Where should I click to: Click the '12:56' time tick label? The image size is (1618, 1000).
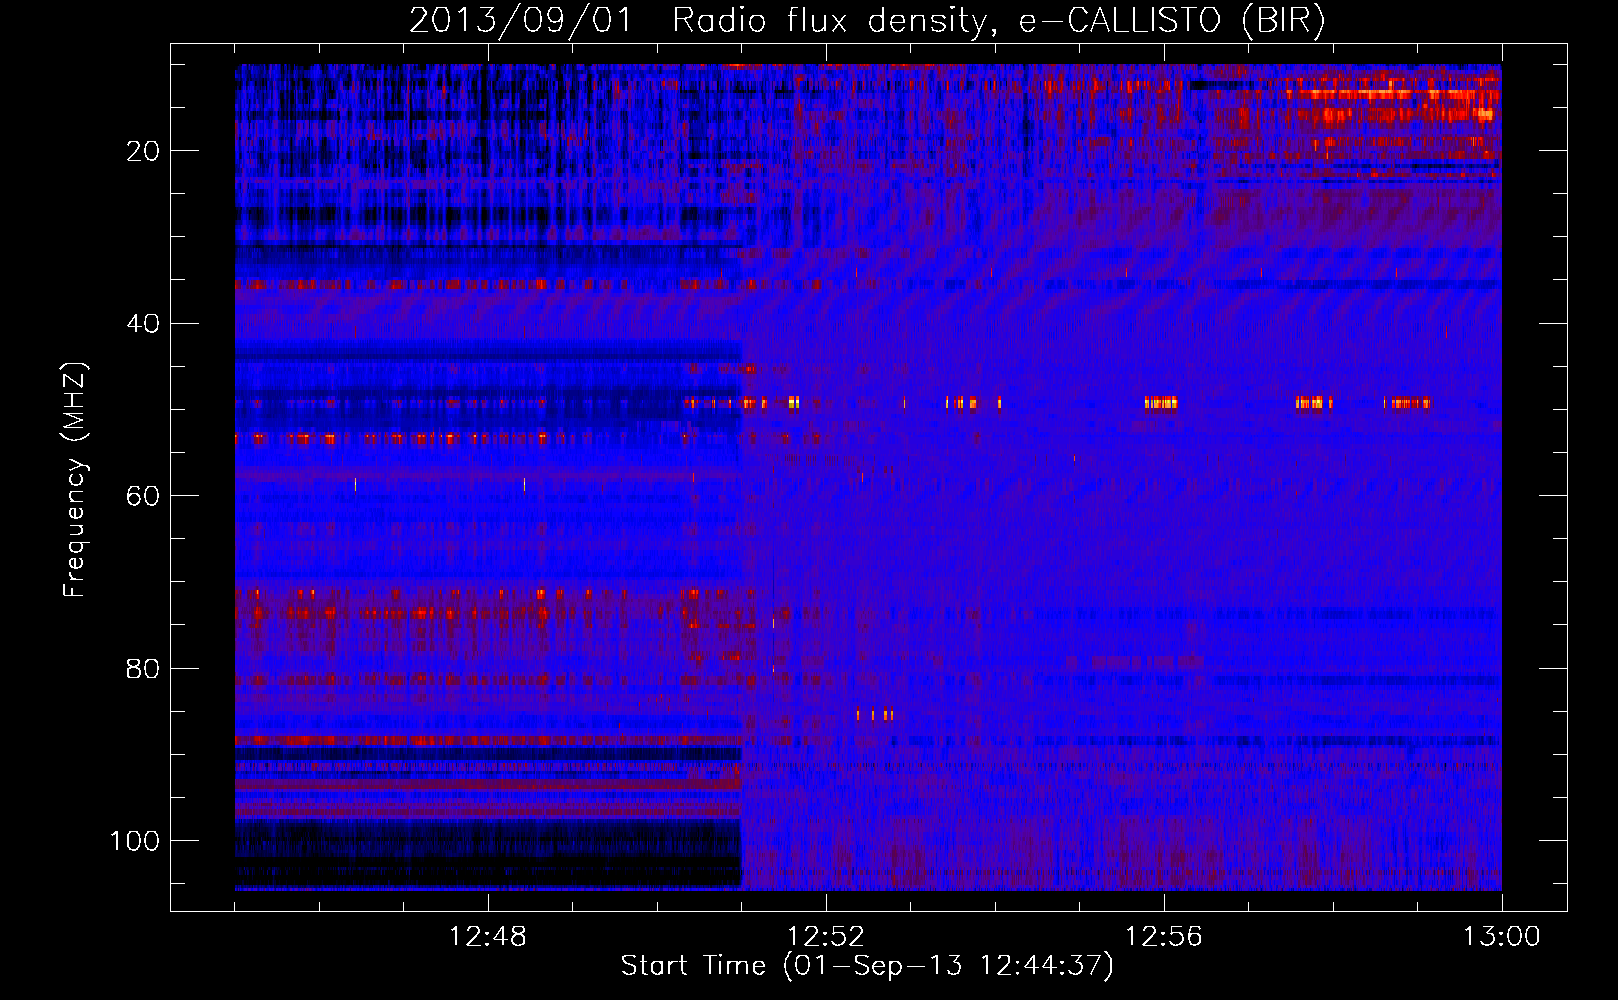[x=1163, y=937]
